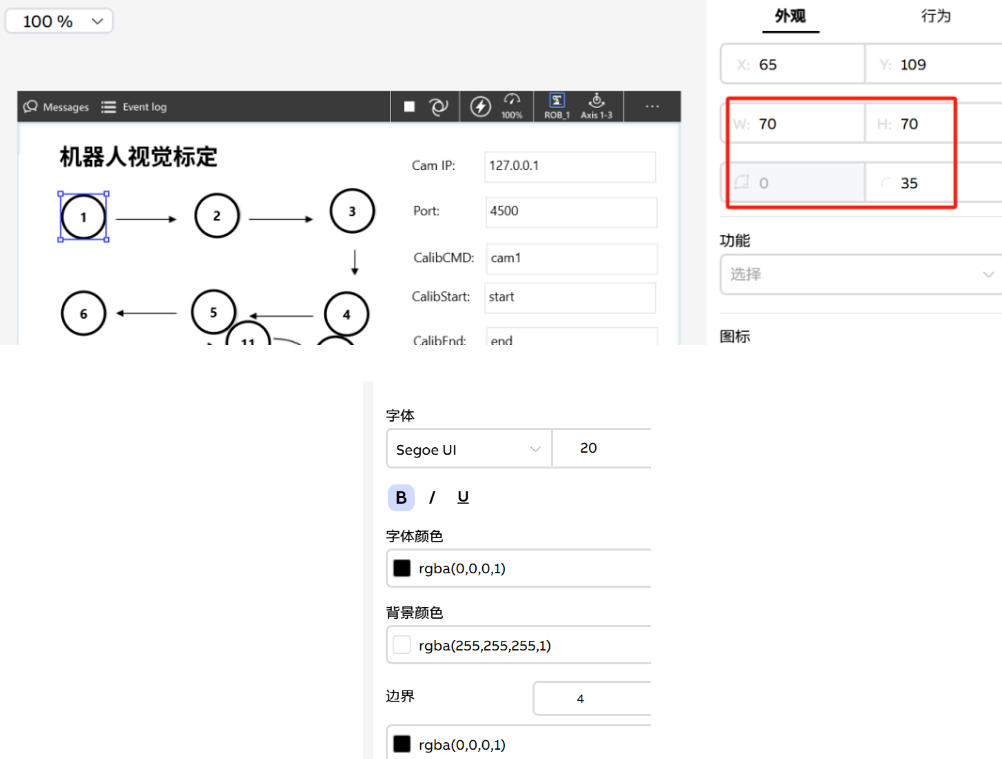This screenshot has height=759, width=1002.
Task: Click the 100% speed gauge icon
Action: [x=512, y=106]
